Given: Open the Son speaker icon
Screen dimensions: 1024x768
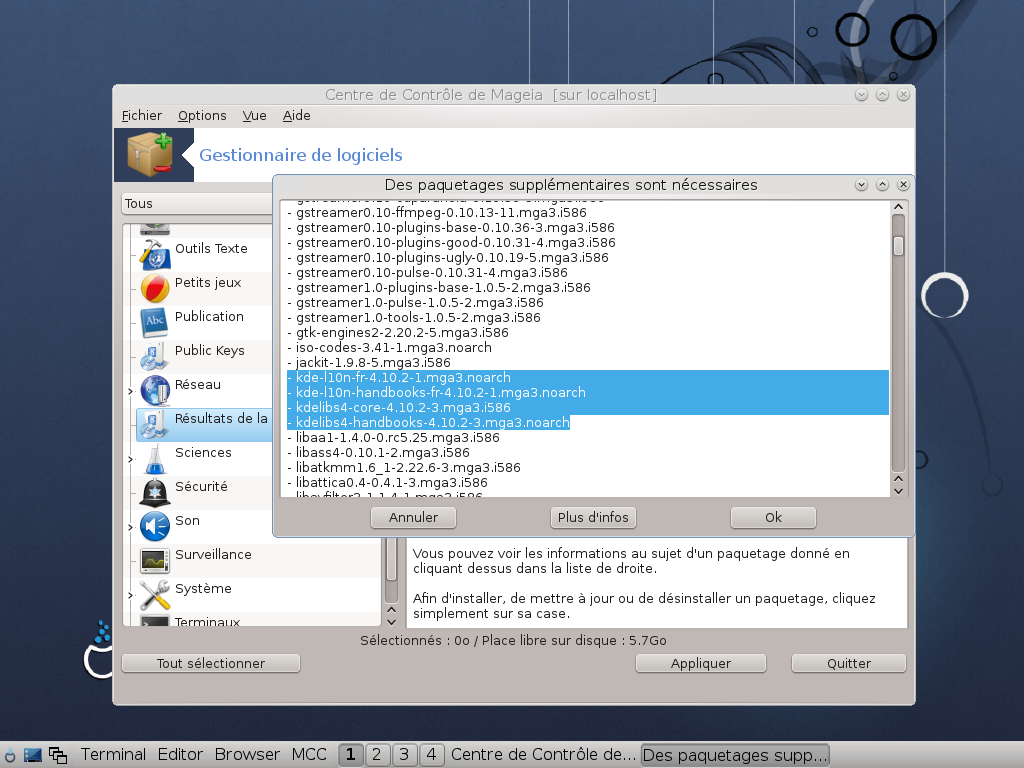Looking at the screenshot, I should tap(155, 526).
